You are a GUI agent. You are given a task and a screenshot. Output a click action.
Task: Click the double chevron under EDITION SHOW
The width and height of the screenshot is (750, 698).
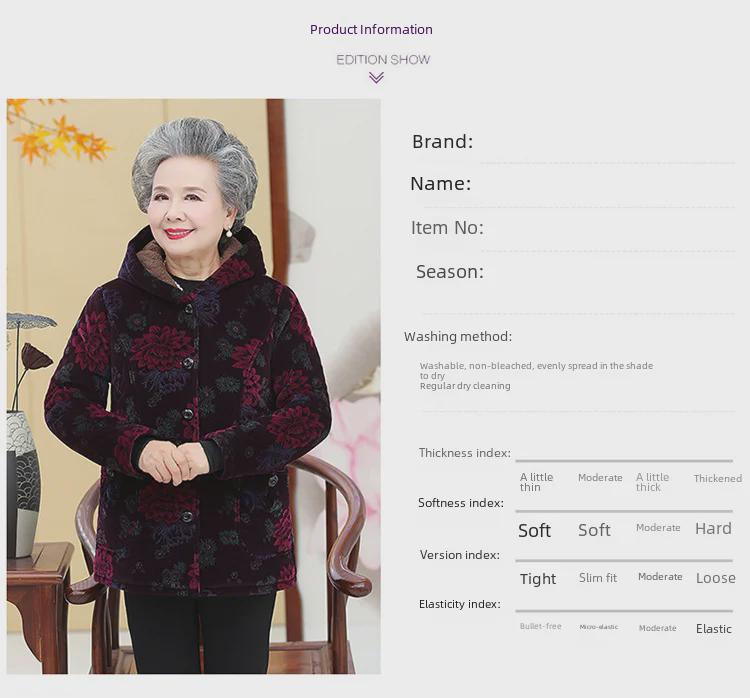pyautogui.click(x=376, y=78)
